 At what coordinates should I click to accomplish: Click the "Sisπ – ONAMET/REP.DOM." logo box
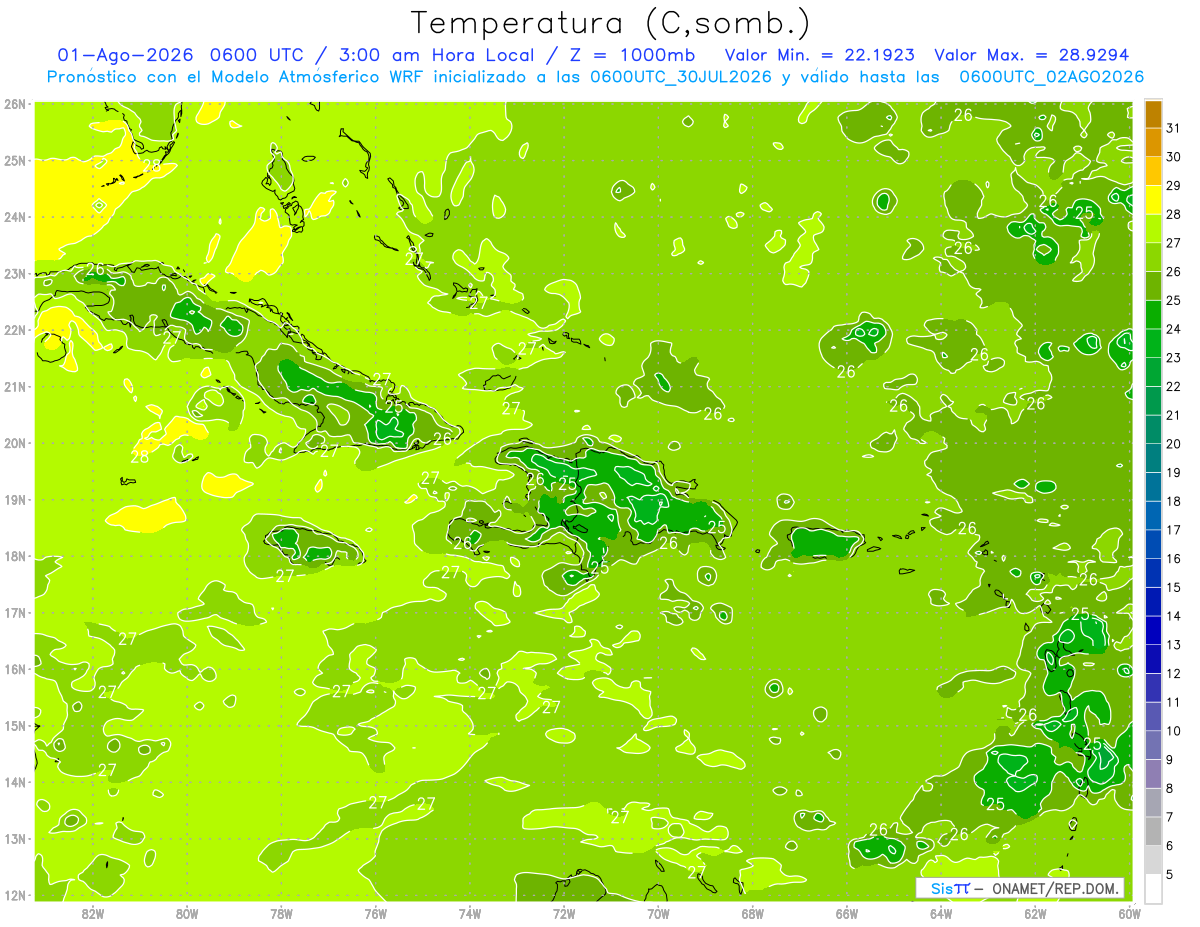point(1019,888)
